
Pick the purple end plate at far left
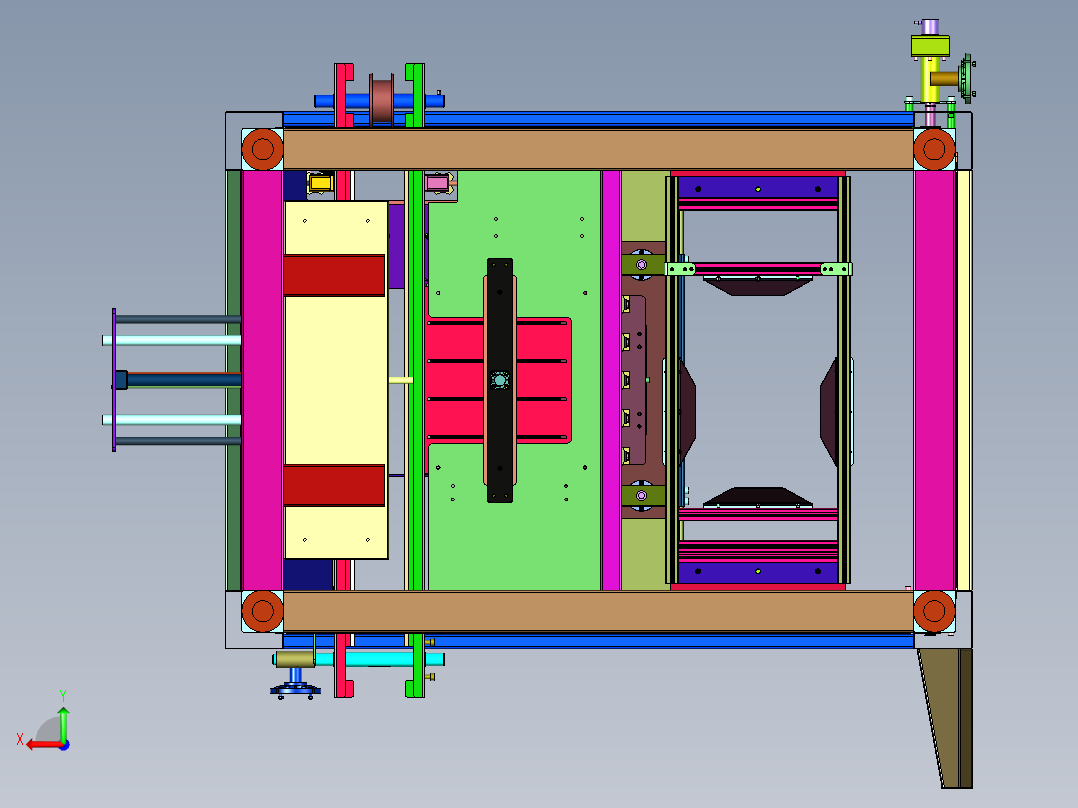[x=114, y=380]
